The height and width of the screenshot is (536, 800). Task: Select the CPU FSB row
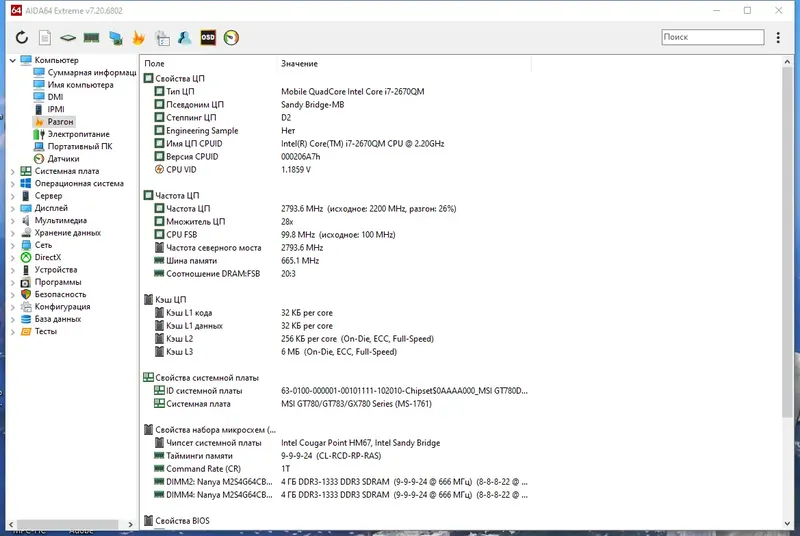335,235
